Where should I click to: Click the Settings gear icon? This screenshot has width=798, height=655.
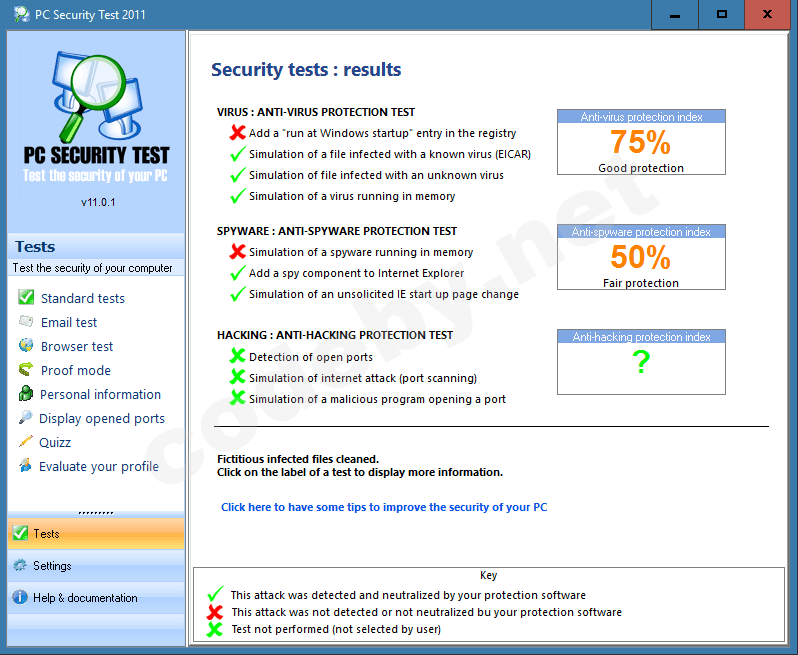click(x=20, y=565)
